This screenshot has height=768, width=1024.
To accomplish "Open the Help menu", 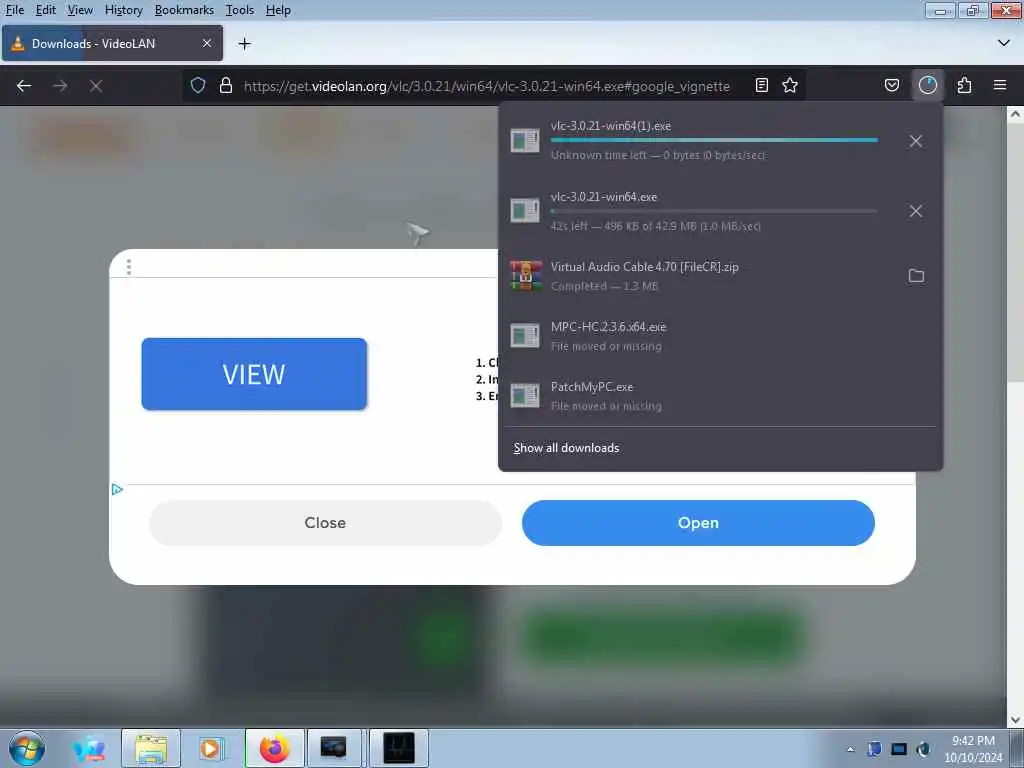I will coord(278,10).
